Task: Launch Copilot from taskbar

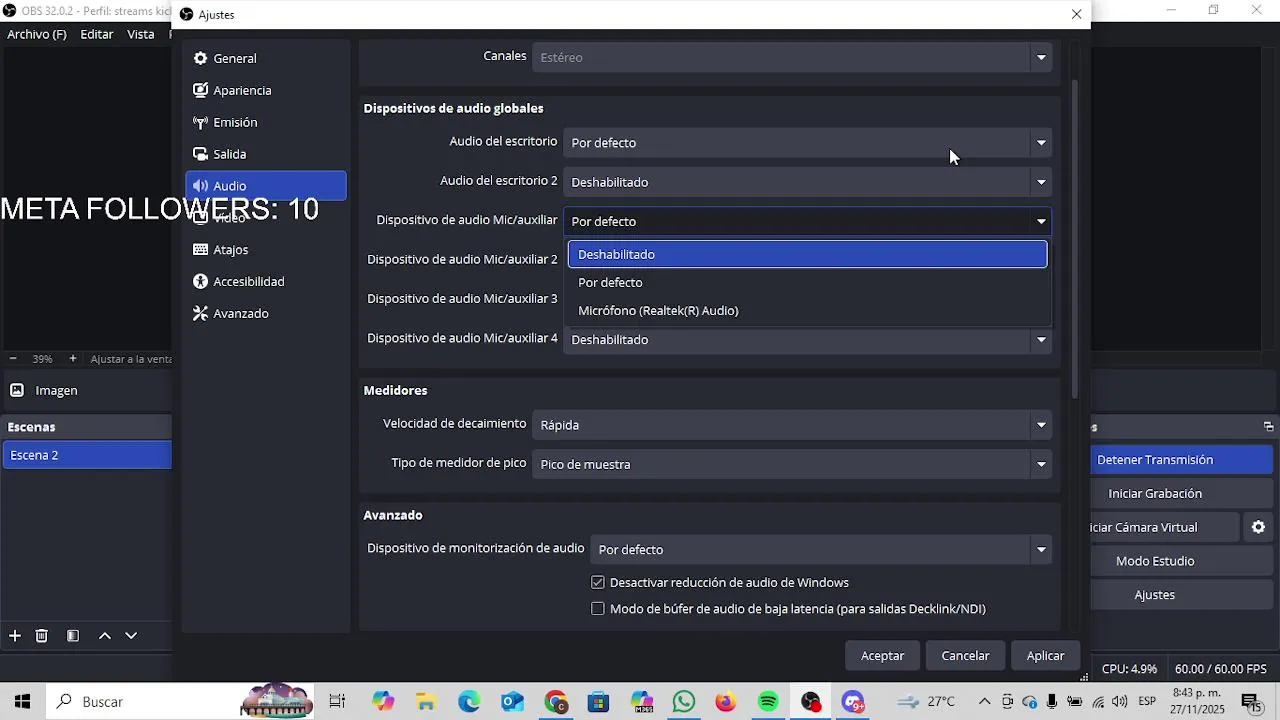Action: coord(384,702)
